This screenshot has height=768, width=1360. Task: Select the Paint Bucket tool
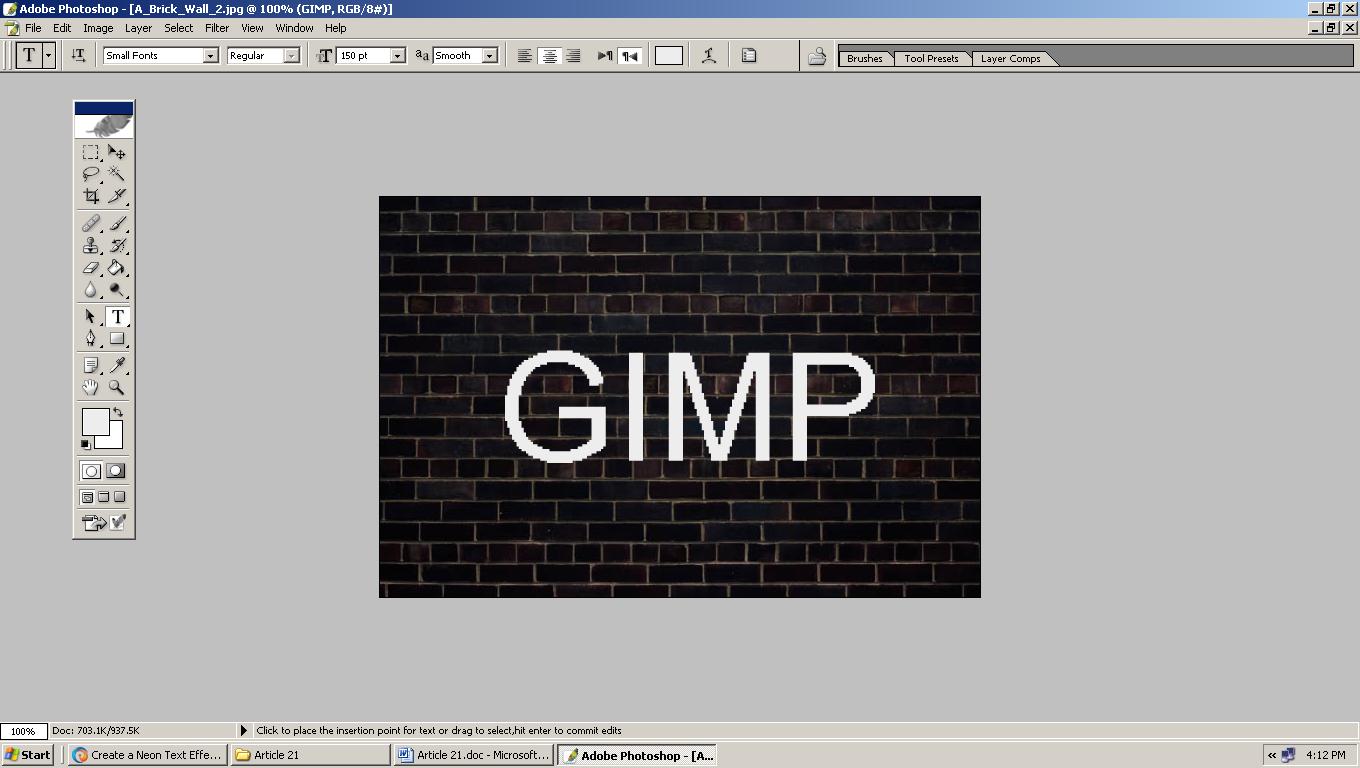(117, 268)
